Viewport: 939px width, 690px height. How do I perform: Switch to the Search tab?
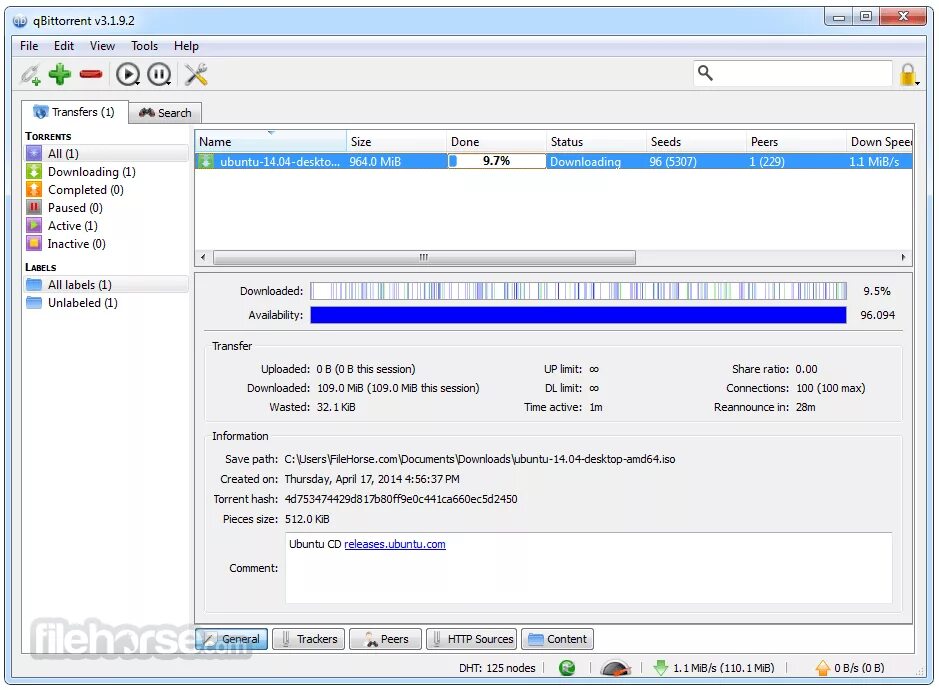coord(165,113)
